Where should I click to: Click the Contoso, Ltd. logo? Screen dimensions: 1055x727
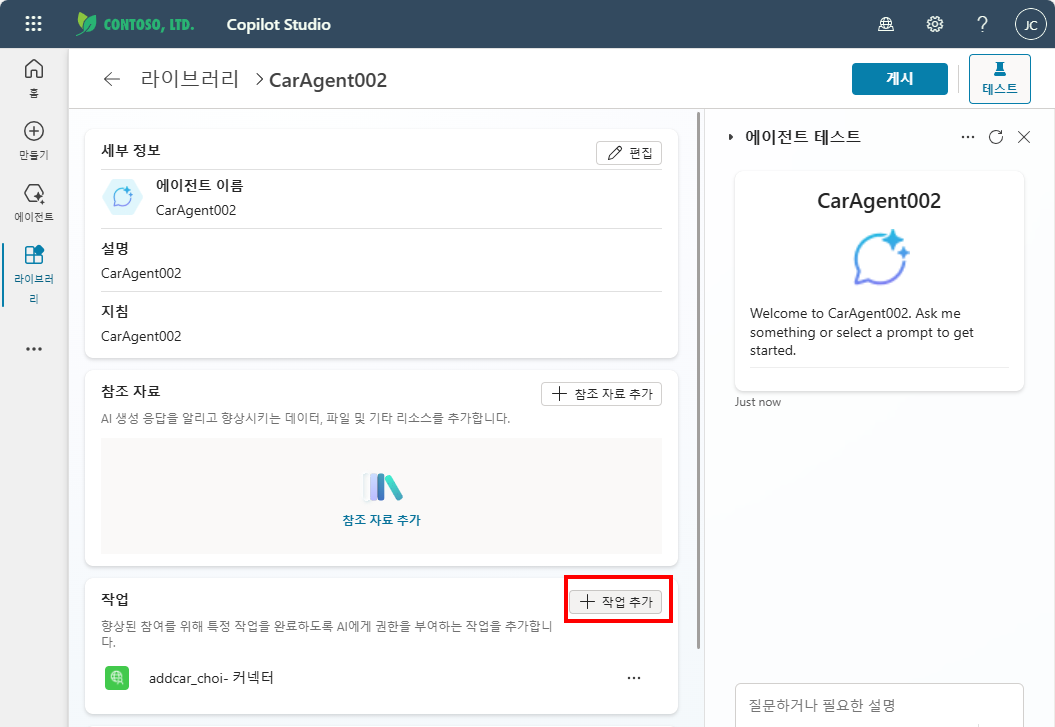click(x=135, y=24)
